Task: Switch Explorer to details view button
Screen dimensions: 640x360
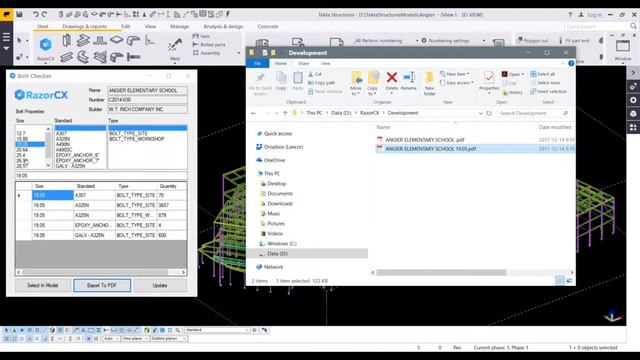Action: point(560,280)
